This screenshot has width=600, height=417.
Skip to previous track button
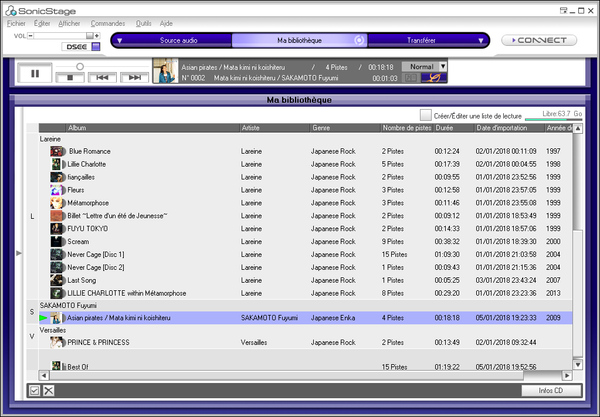click(x=101, y=77)
